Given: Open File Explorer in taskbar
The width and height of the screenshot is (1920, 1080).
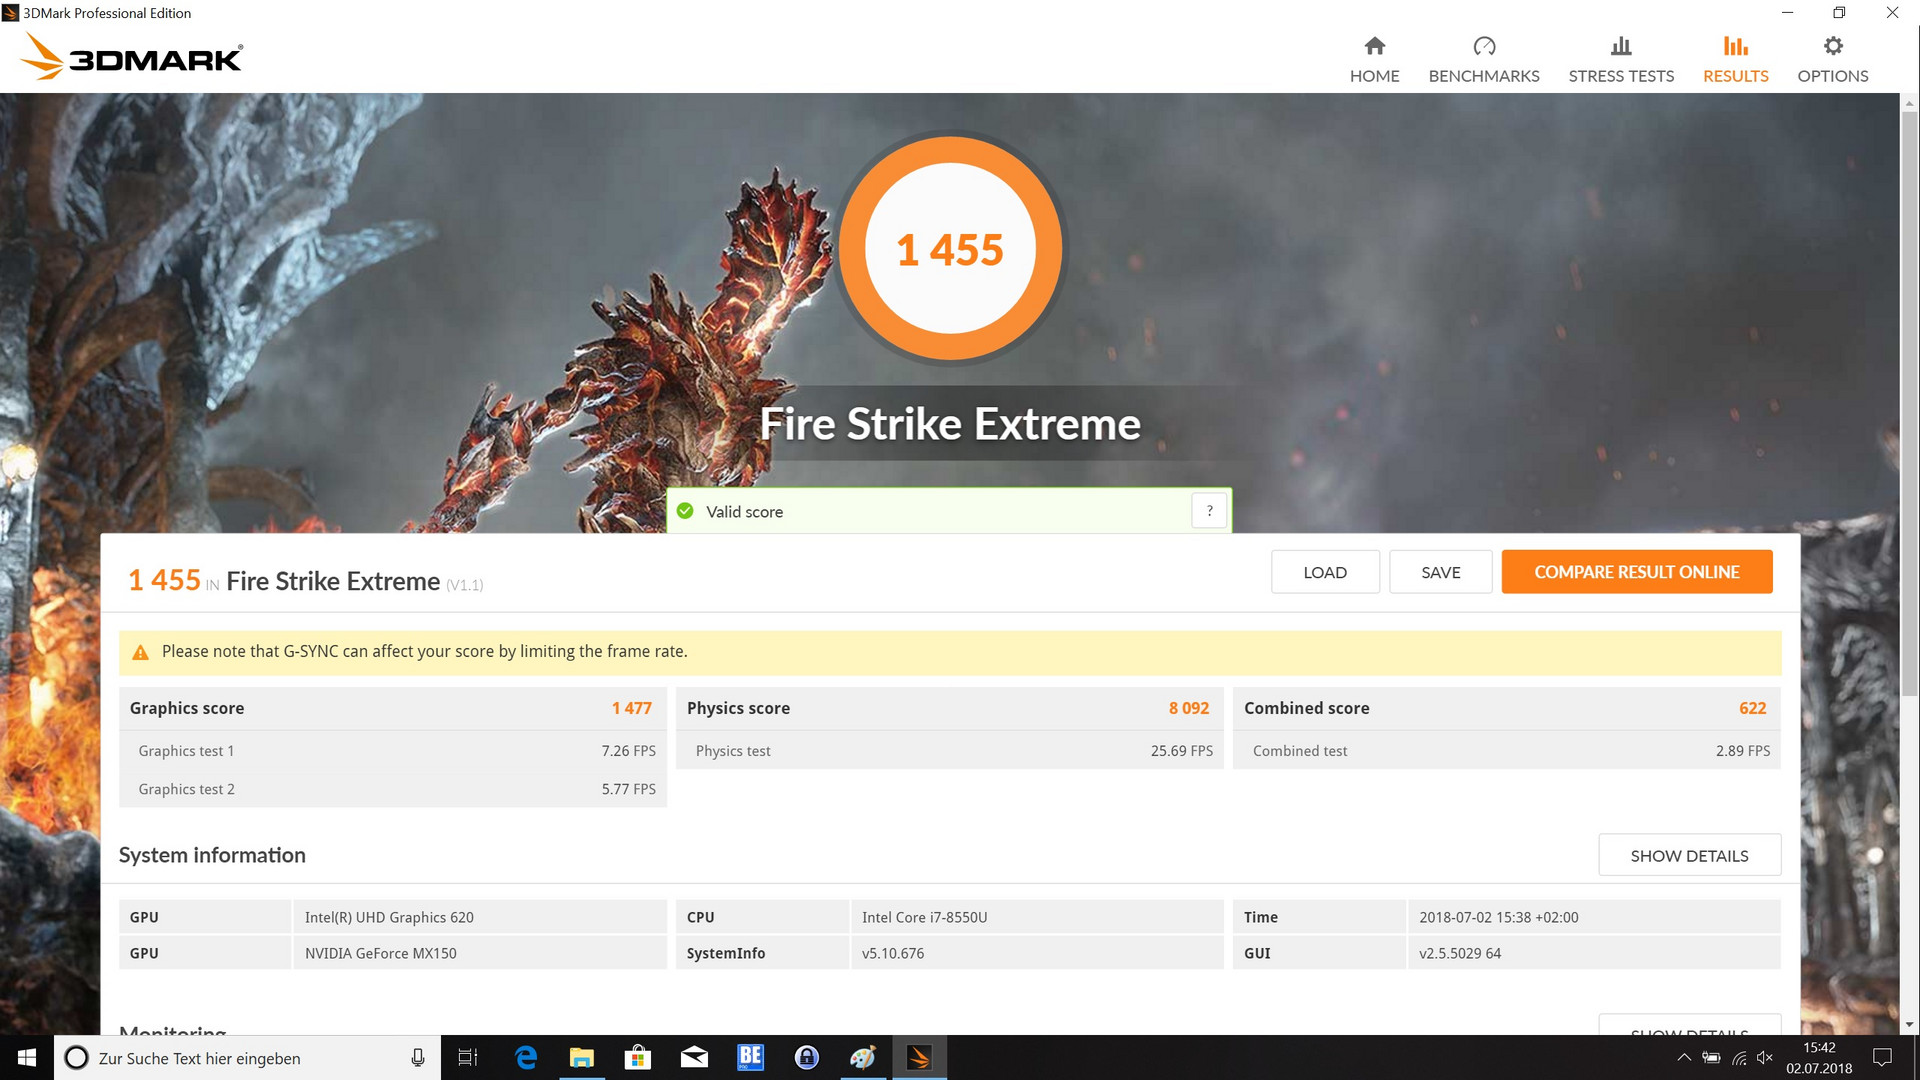Looking at the screenshot, I should [581, 1058].
